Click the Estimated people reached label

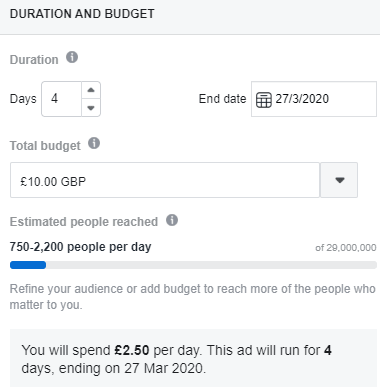(84, 222)
